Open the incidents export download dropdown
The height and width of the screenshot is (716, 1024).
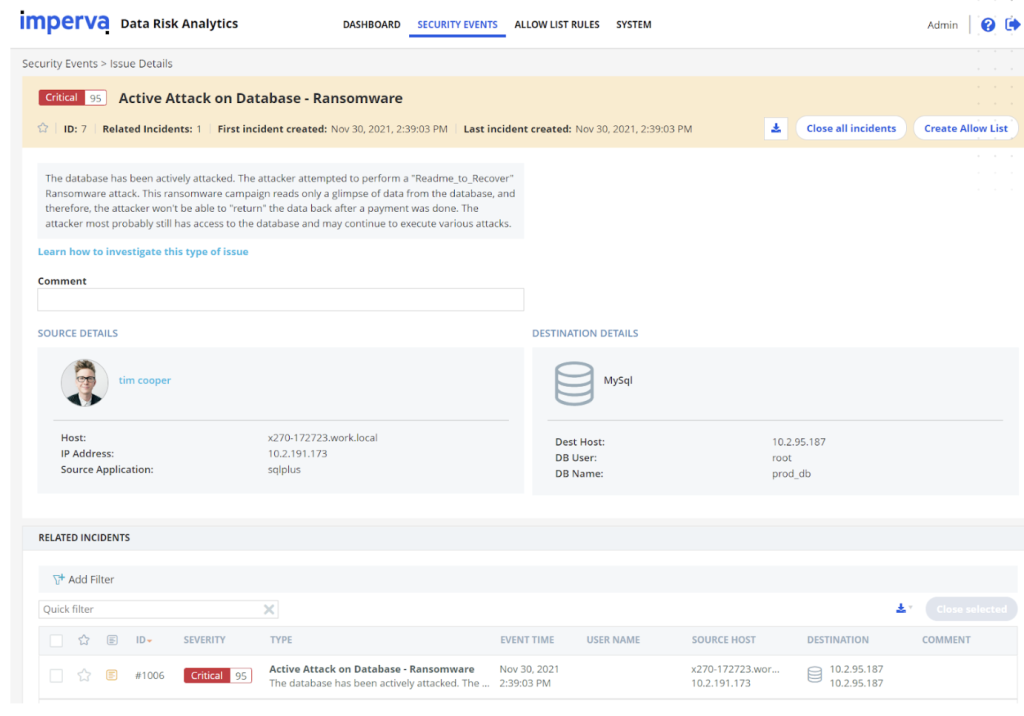[x=903, y=608]
